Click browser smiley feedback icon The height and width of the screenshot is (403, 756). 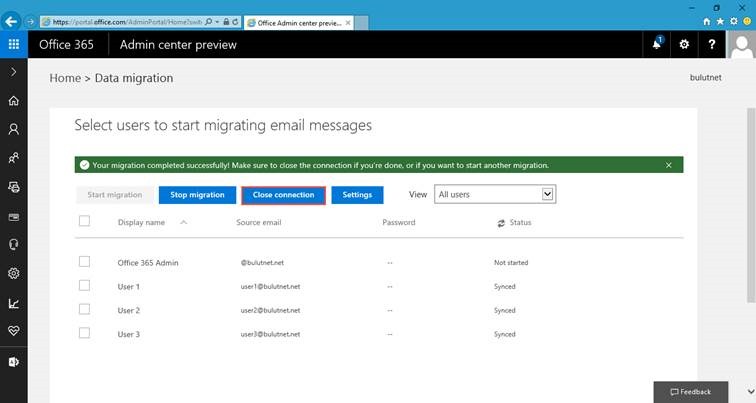pyautogui.click(x=747, y=22)
